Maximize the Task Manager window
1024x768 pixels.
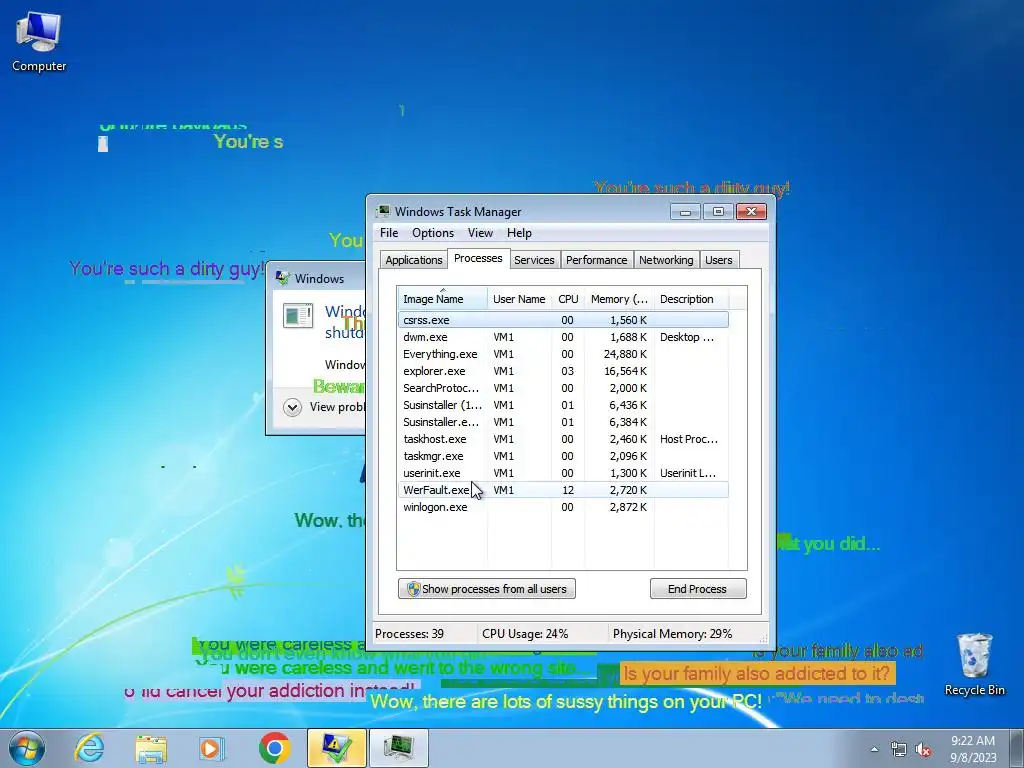[718, 212]
